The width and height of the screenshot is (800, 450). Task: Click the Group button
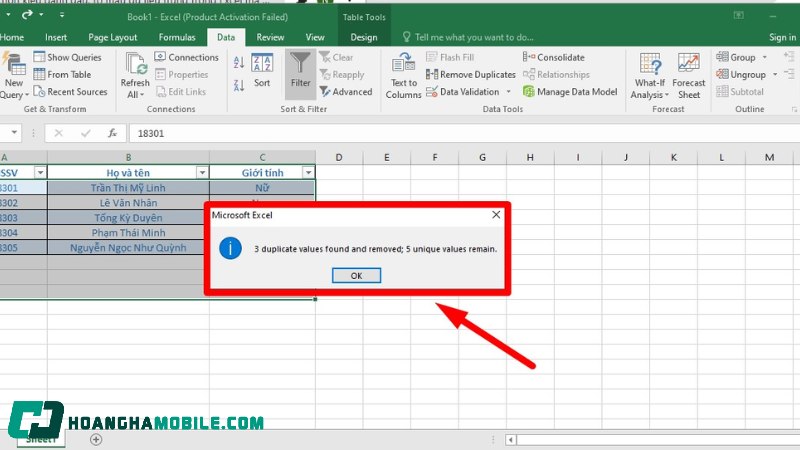point(735,57)
